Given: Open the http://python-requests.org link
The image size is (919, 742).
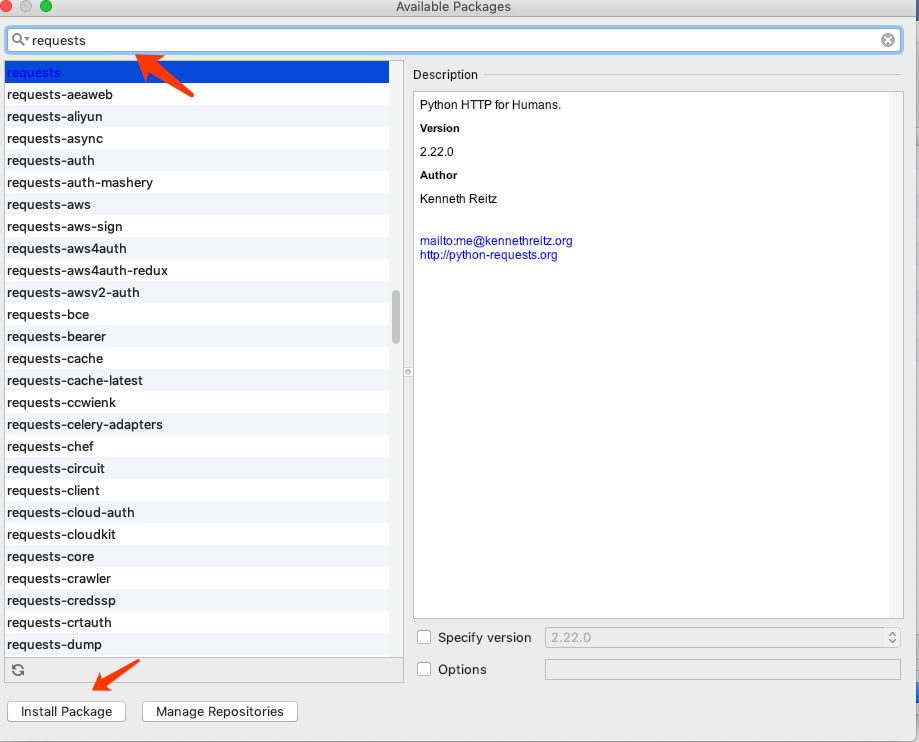Looking at the screenshot, I should (x=488, y=255).
